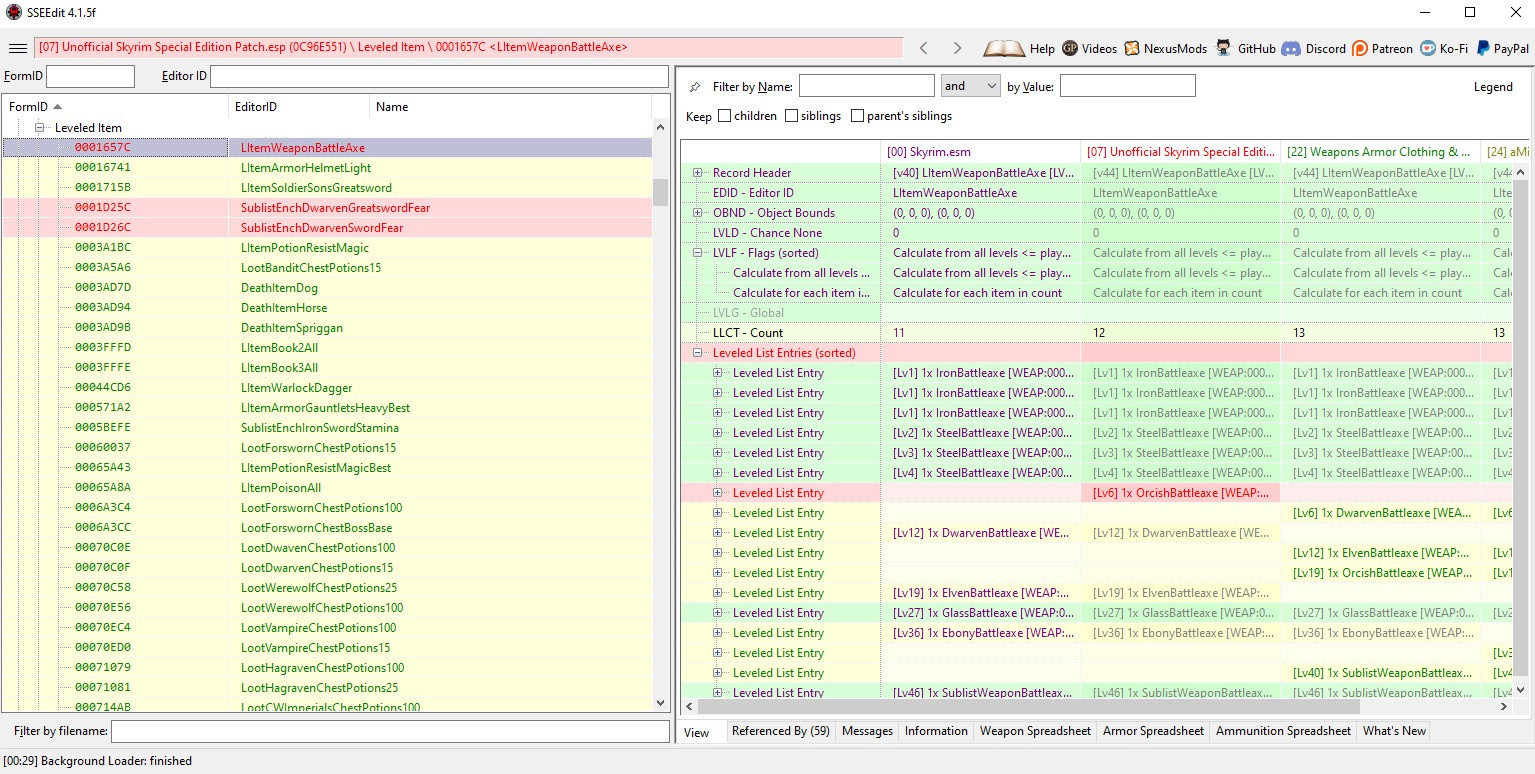Select the EDID - Editor ID row
The height and width of the screenshot is (774, 1535).
[x=1097, y=193]
